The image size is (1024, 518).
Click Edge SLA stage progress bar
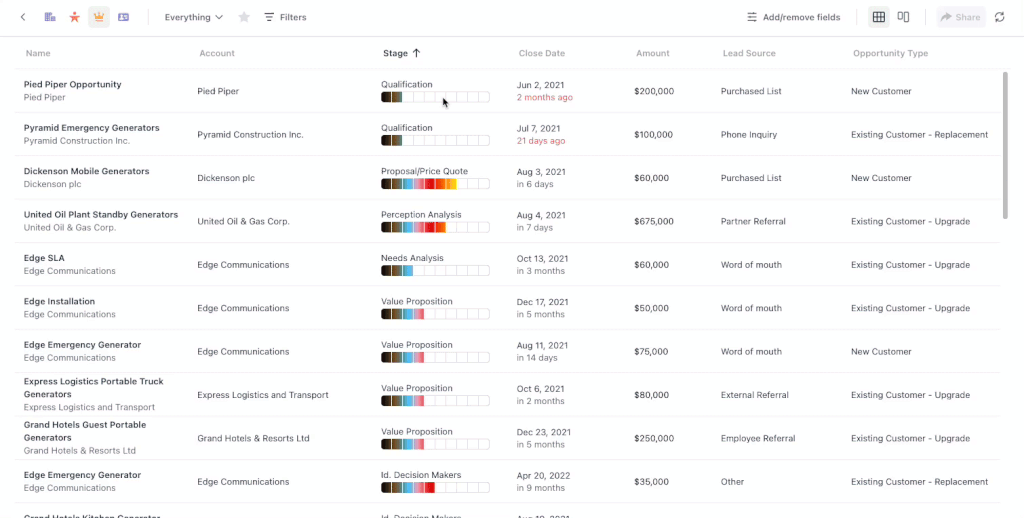coord(435,270)
